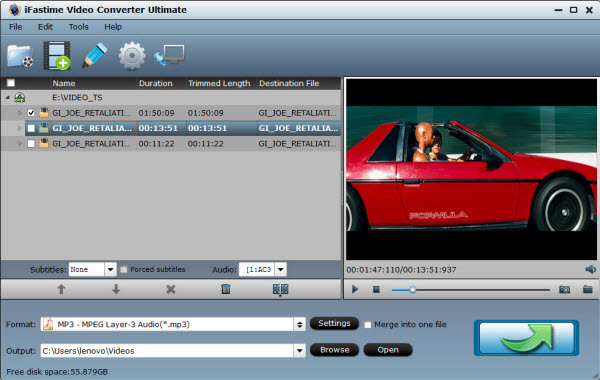Click the Settings button
The image size is (600, 380).
[x=334, y=323]
